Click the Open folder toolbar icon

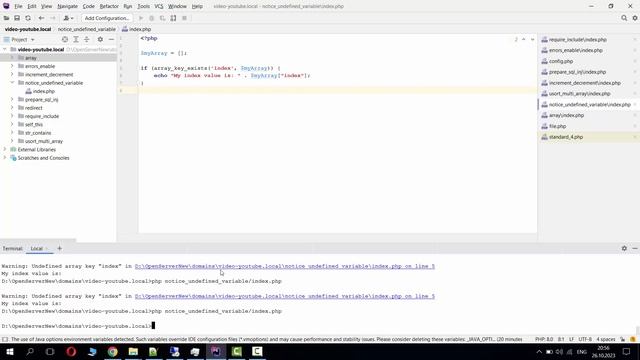pyautogui.click(x=6, y=18)
